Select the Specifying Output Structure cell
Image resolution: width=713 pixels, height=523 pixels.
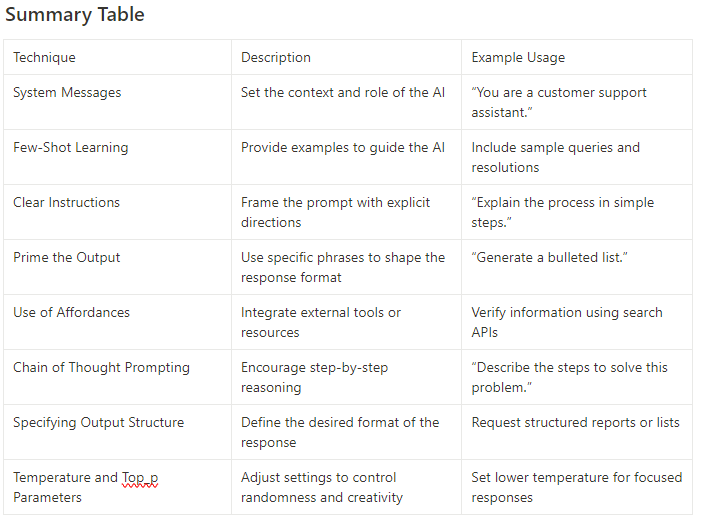pos(98,423)
